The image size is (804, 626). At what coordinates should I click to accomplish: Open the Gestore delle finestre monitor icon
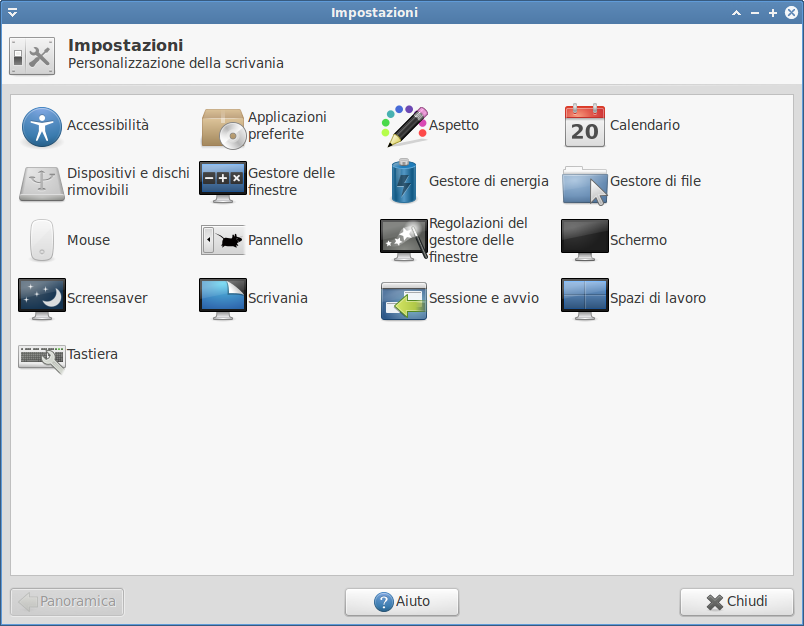(223, 182)
